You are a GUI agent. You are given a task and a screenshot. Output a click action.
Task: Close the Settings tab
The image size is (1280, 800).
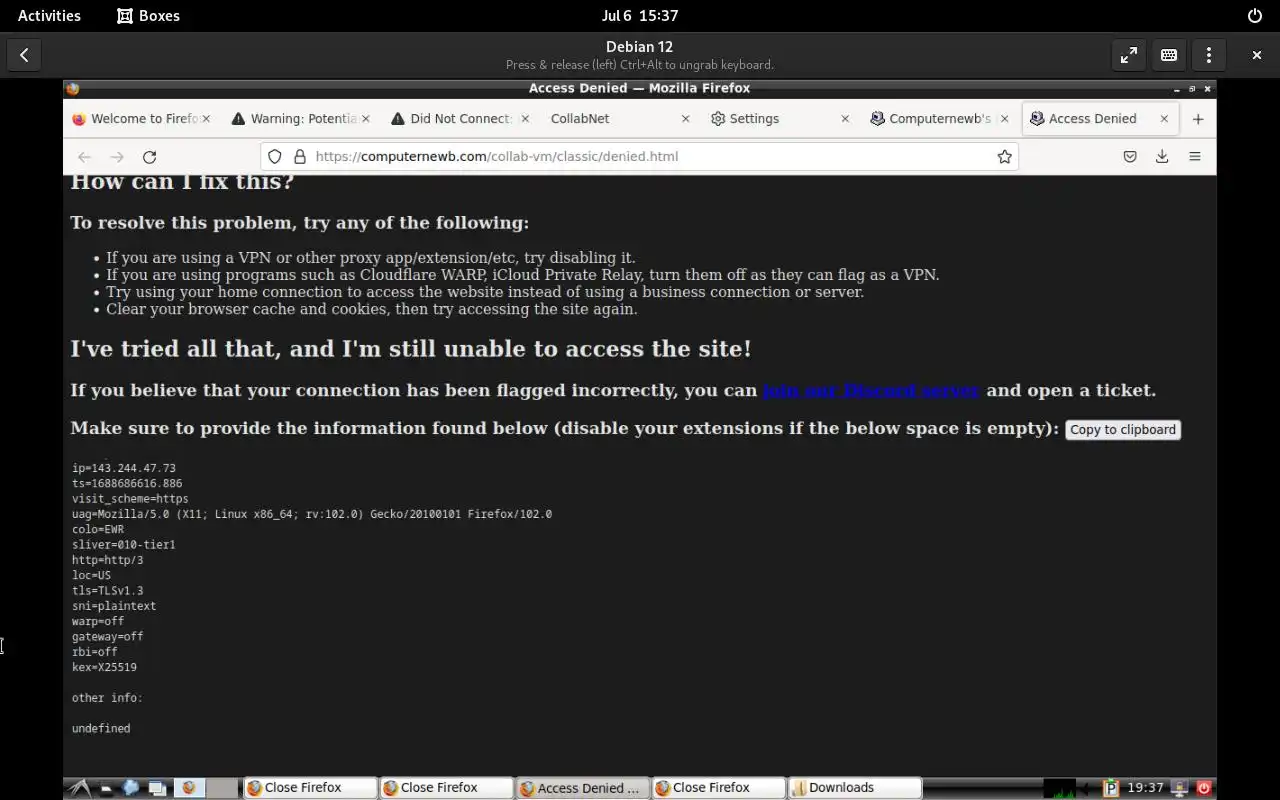pyautogui.click(x=845, y=119)
